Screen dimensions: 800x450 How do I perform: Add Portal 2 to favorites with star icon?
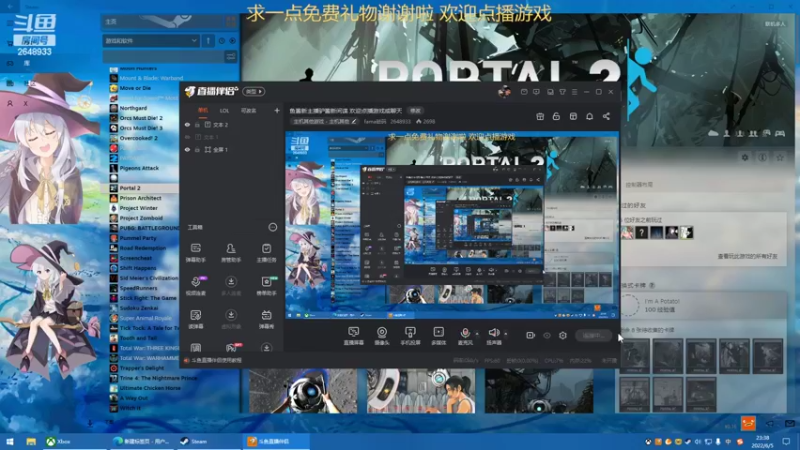780,158
